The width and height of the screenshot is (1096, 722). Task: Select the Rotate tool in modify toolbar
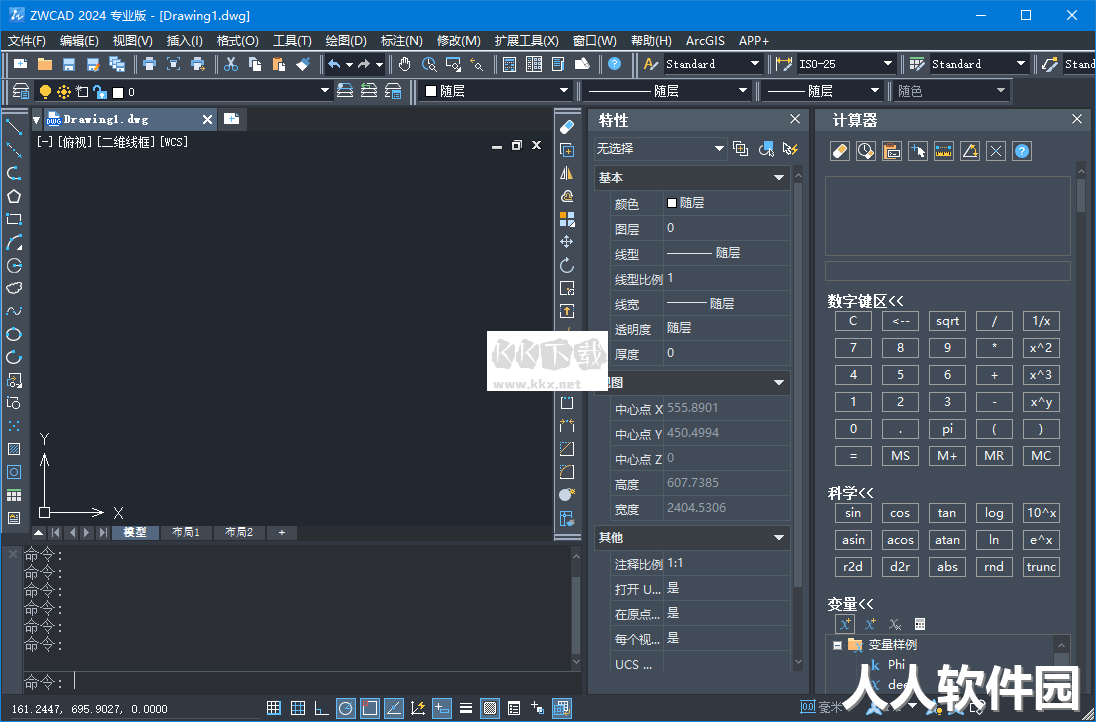(567, 265)
